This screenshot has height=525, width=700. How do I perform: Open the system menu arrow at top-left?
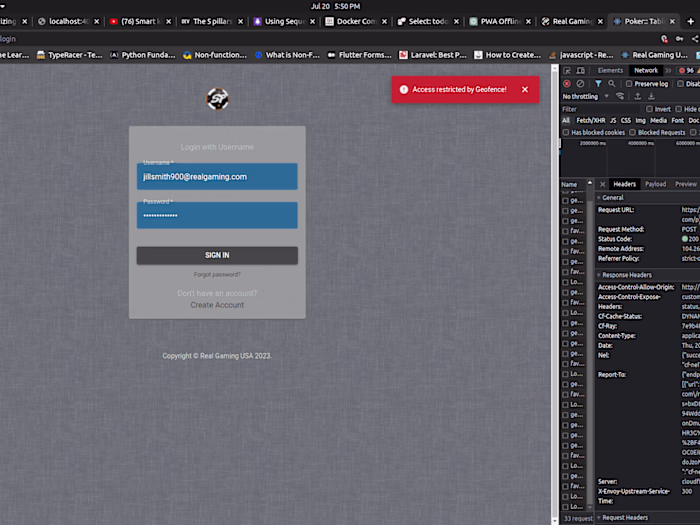click(x=3, y=6)
